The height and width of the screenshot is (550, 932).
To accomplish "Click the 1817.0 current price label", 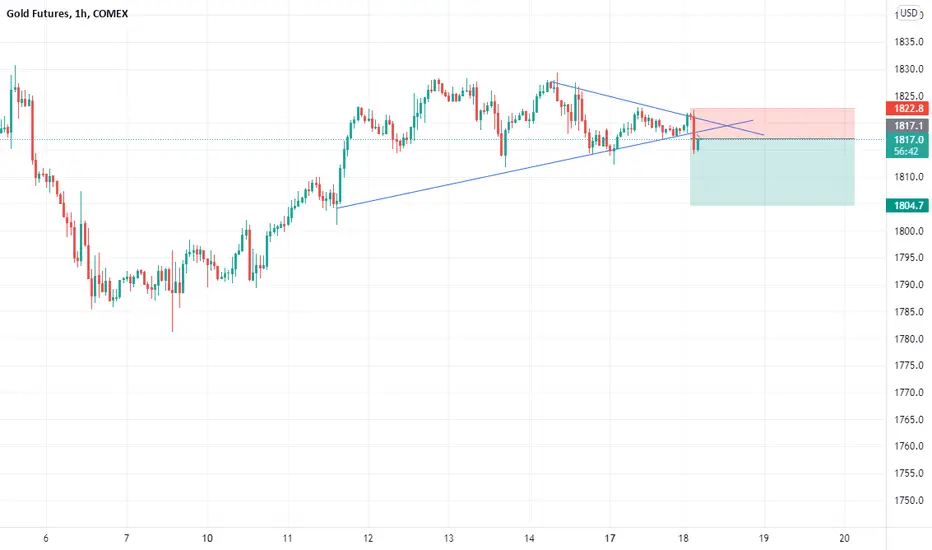I will [907, 140].
